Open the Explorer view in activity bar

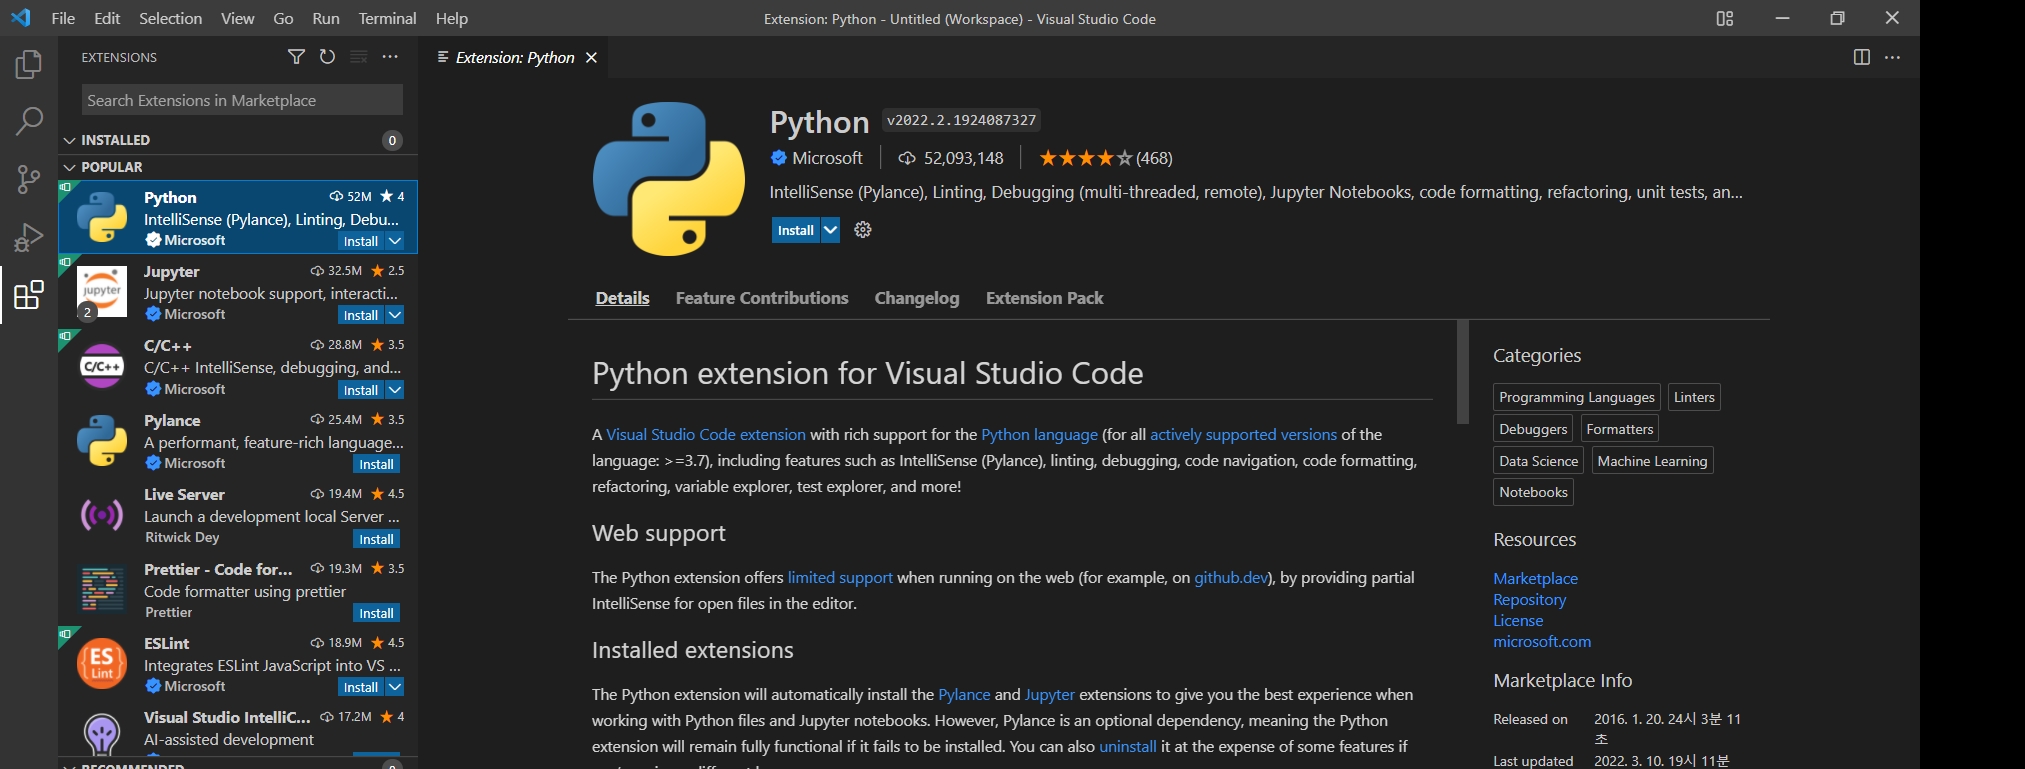29,65
